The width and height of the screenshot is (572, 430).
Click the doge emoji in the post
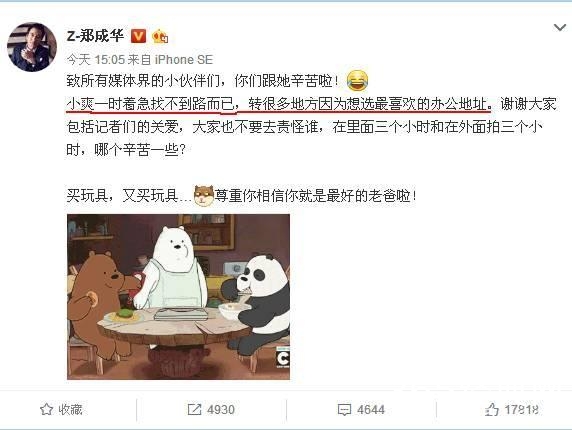click(x=204, y=196)
